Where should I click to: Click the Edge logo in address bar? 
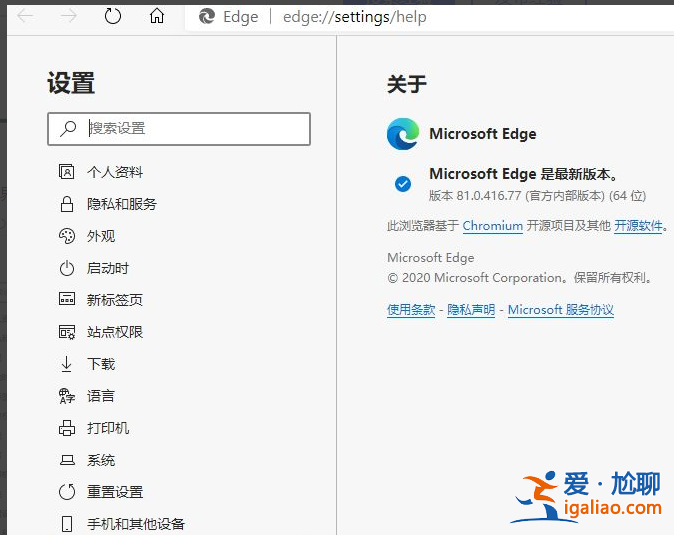207,17
